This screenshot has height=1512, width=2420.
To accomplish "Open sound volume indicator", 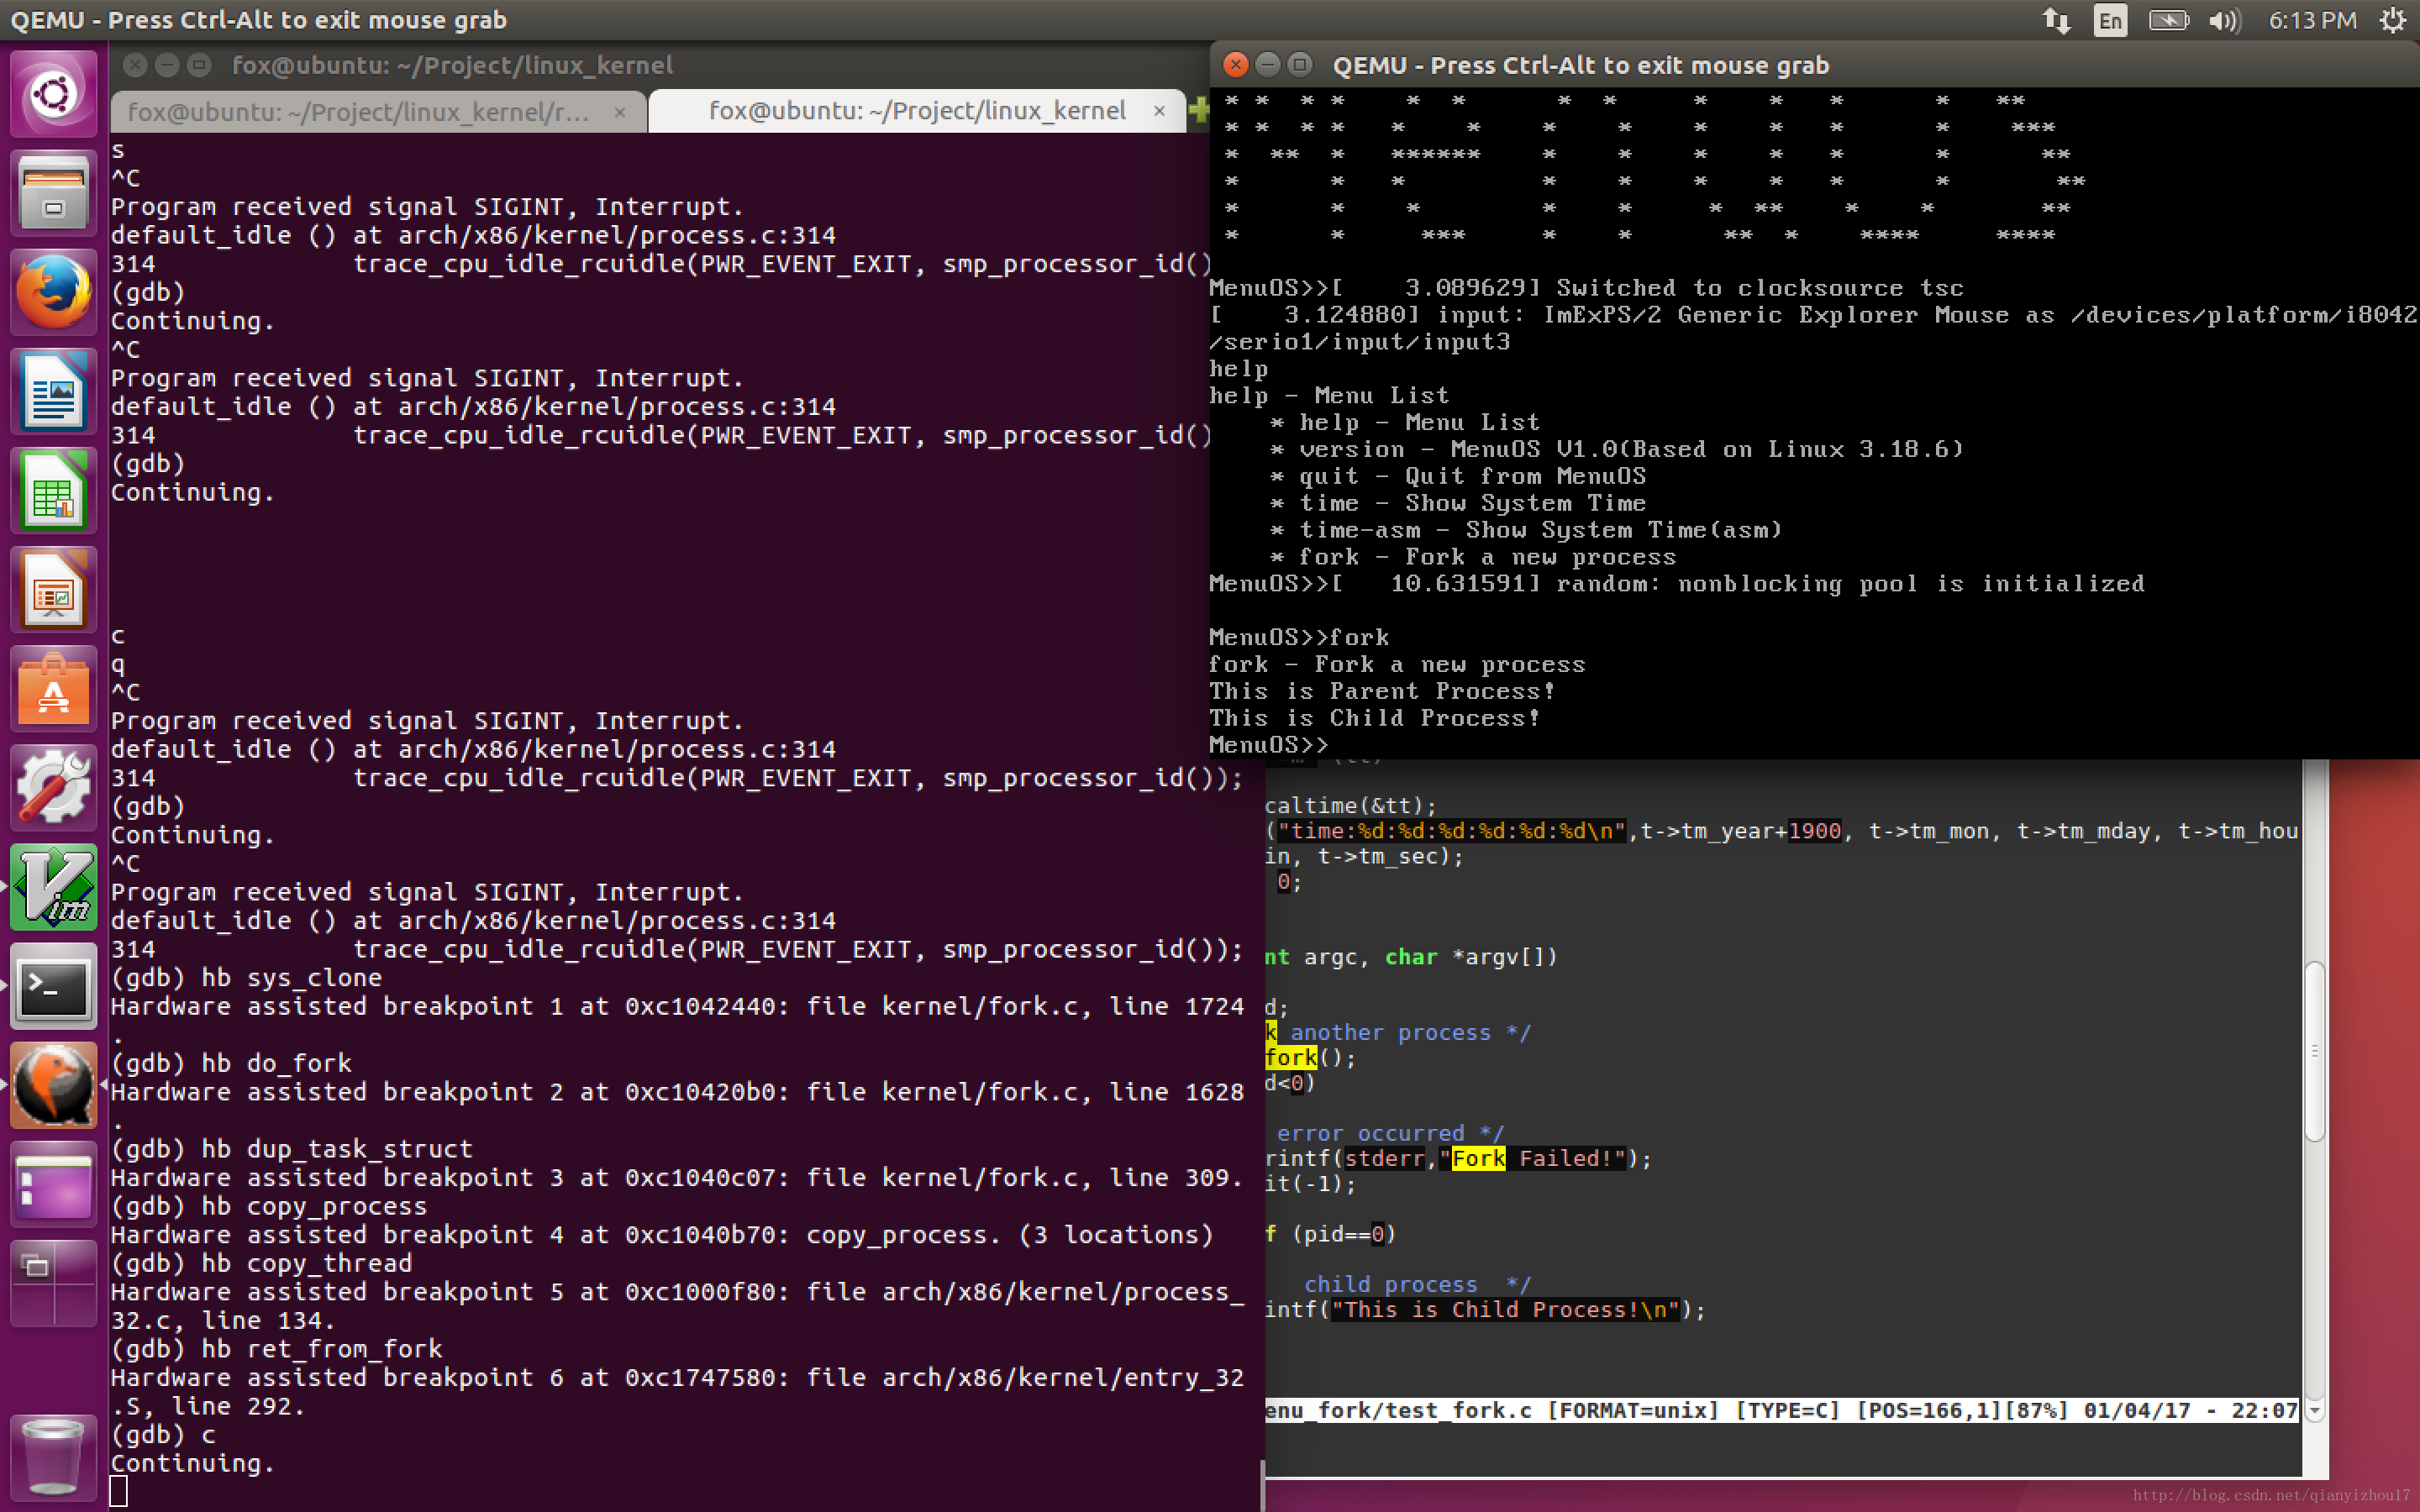I will 2224,20.
